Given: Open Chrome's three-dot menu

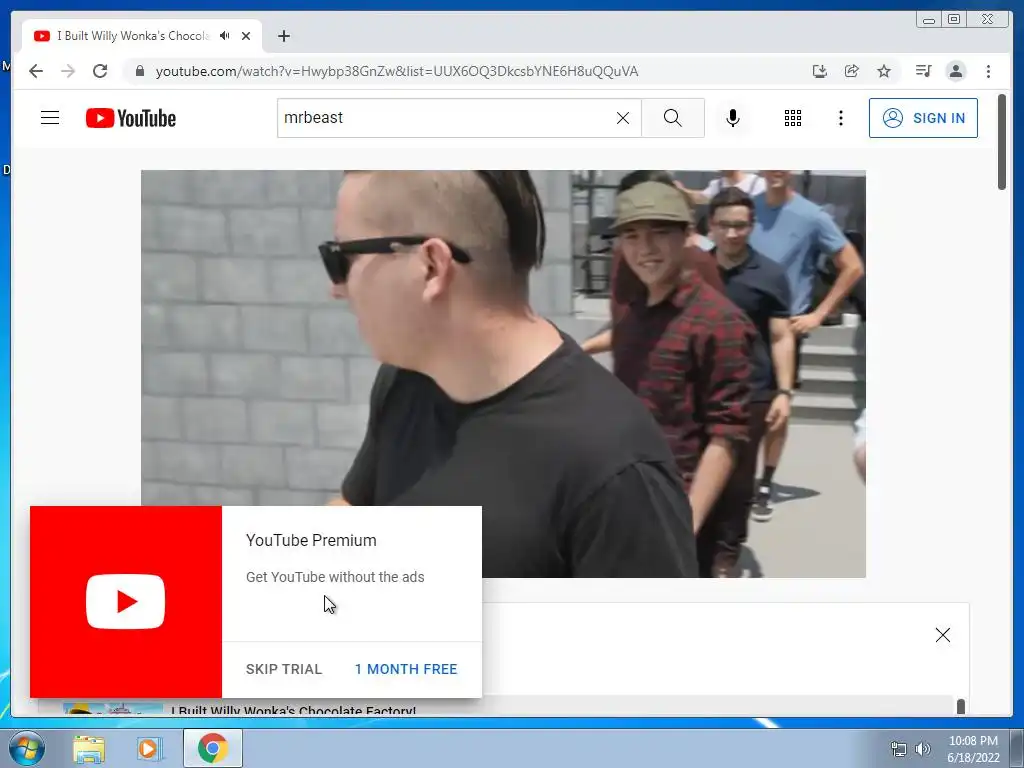Looking at the screenshot, I should [989, 71].
